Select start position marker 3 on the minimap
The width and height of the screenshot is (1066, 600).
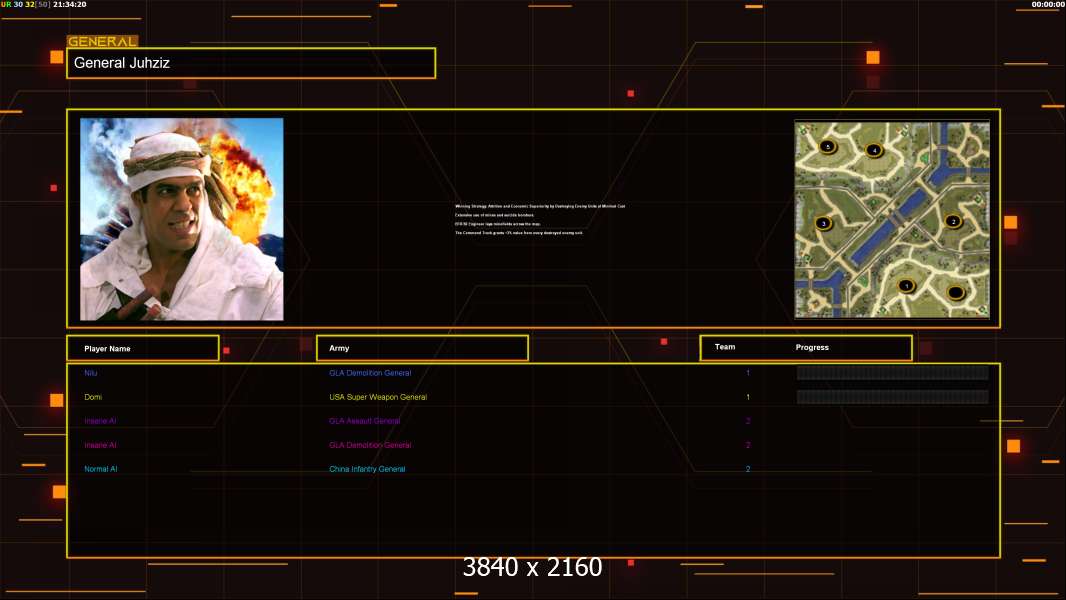pos(824,223)
